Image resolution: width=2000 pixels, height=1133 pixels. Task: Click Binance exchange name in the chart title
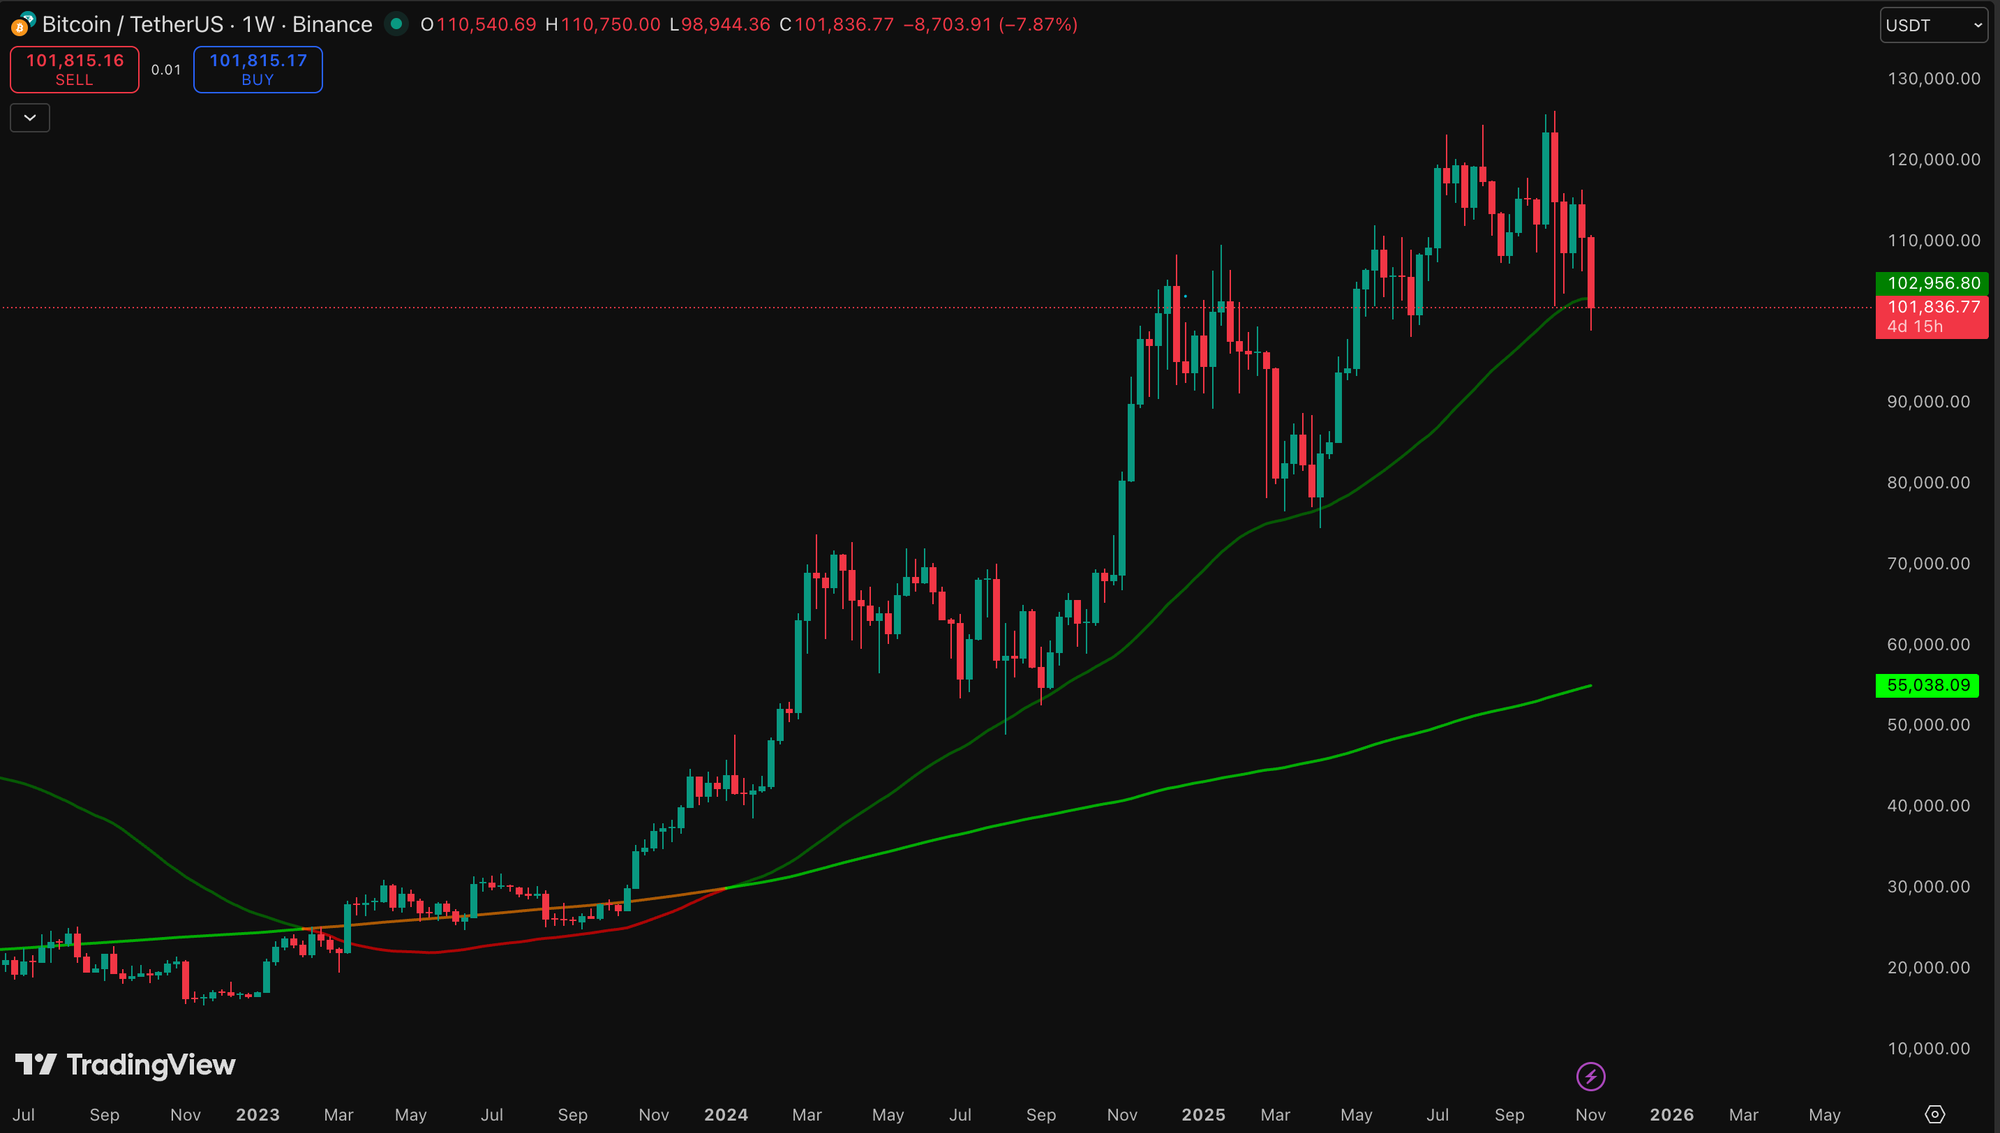330,24
